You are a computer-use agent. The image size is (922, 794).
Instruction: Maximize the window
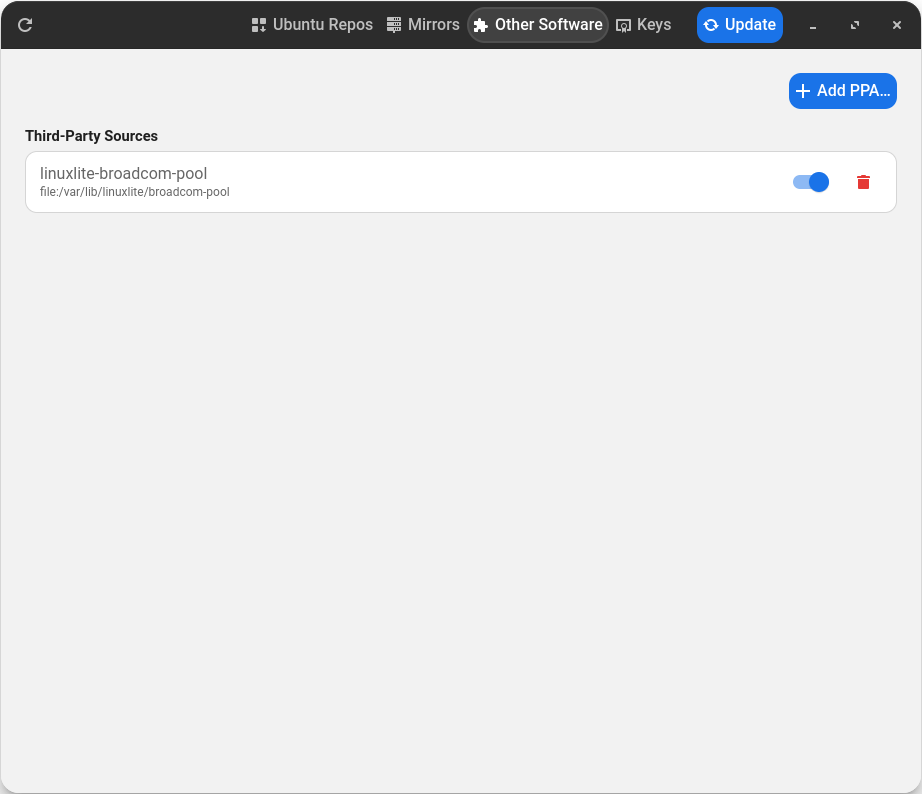(855, 25)
